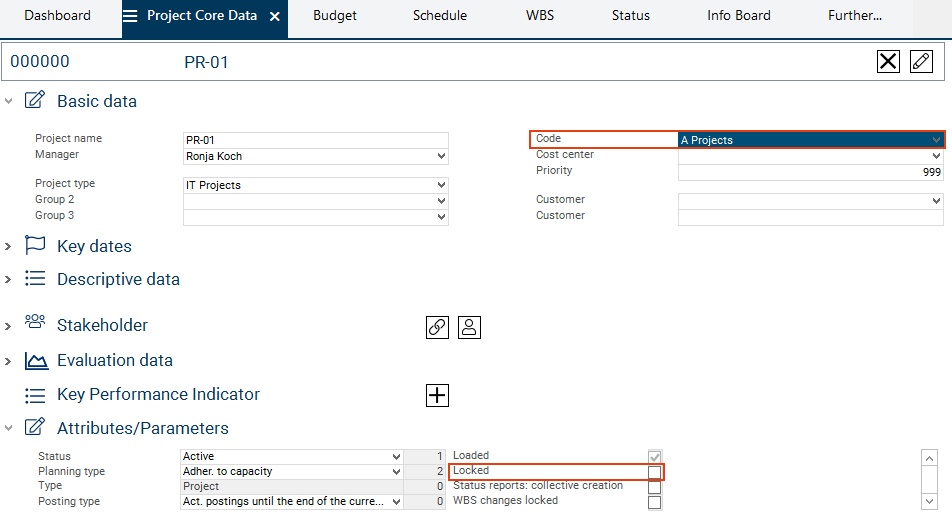Image resolution: width=952 pixels, height=518 pixels.
Task: Toggle the WBS changes locked checkbox
Action: tap(654, 502)
